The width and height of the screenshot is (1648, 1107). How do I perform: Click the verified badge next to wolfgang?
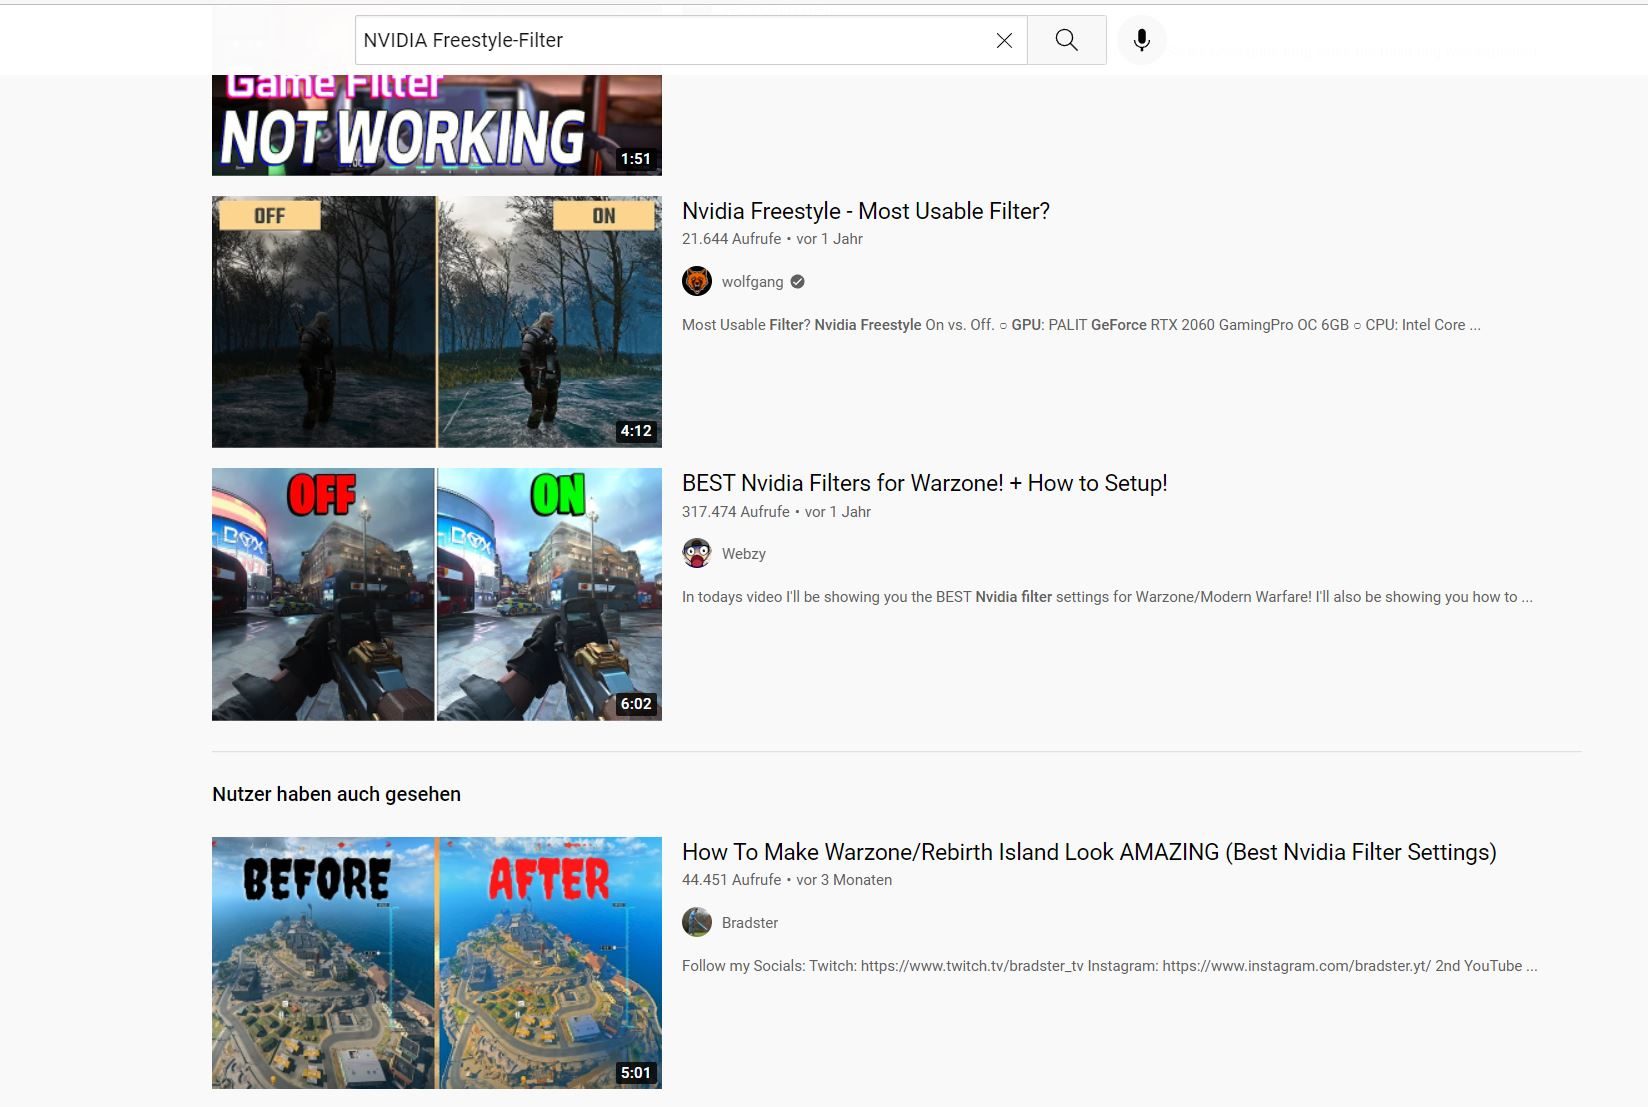click(x=797, y=282)
